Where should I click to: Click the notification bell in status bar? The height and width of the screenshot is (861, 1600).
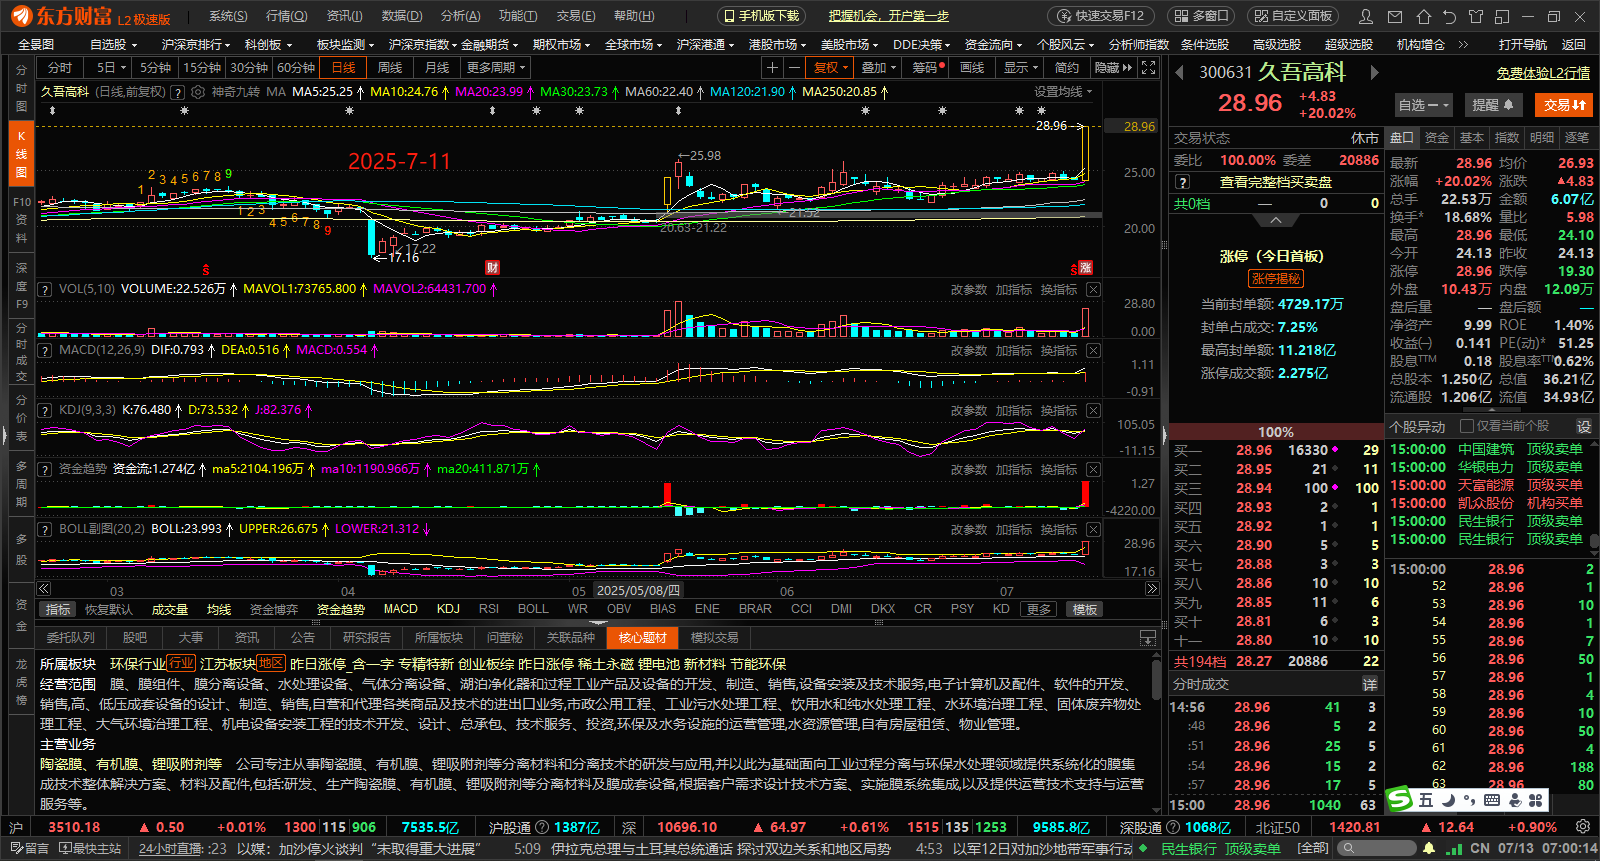point(1429,848)
